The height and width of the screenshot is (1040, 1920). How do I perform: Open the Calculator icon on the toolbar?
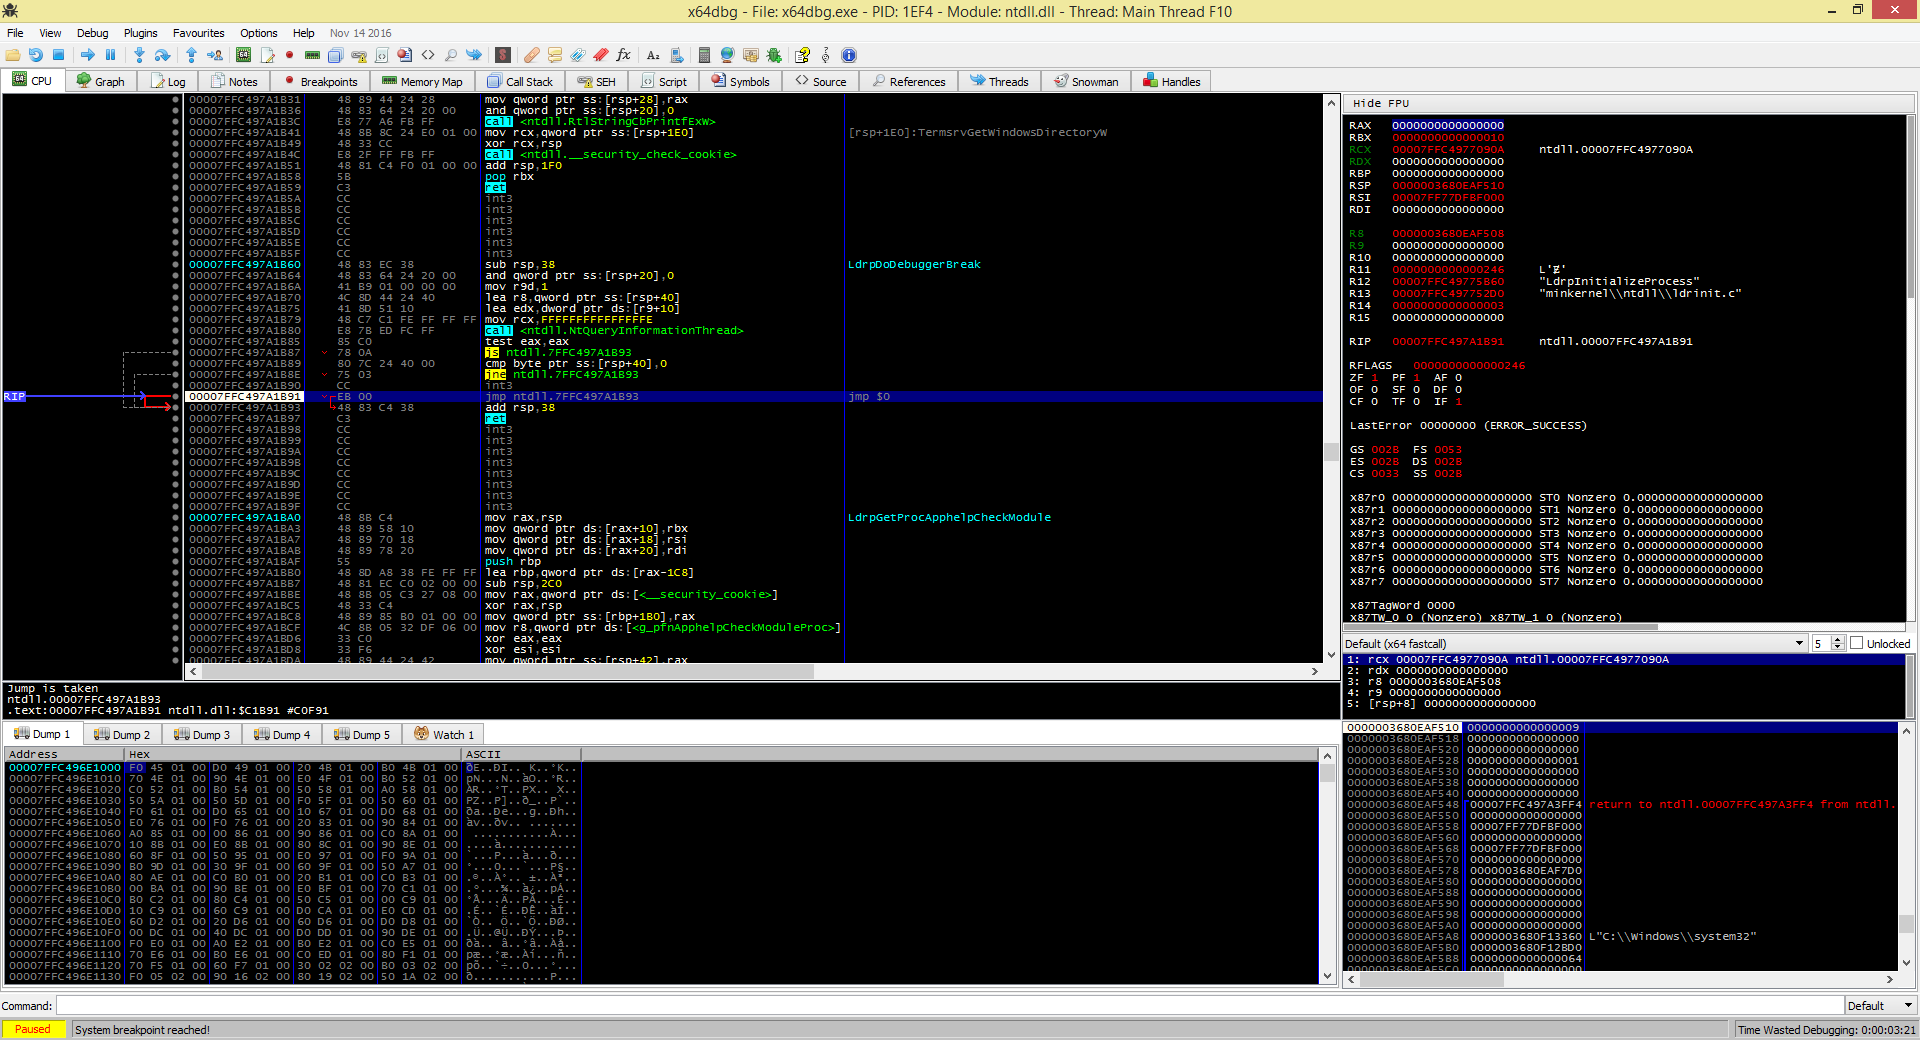pyautogui.click(x=703, y=55)
